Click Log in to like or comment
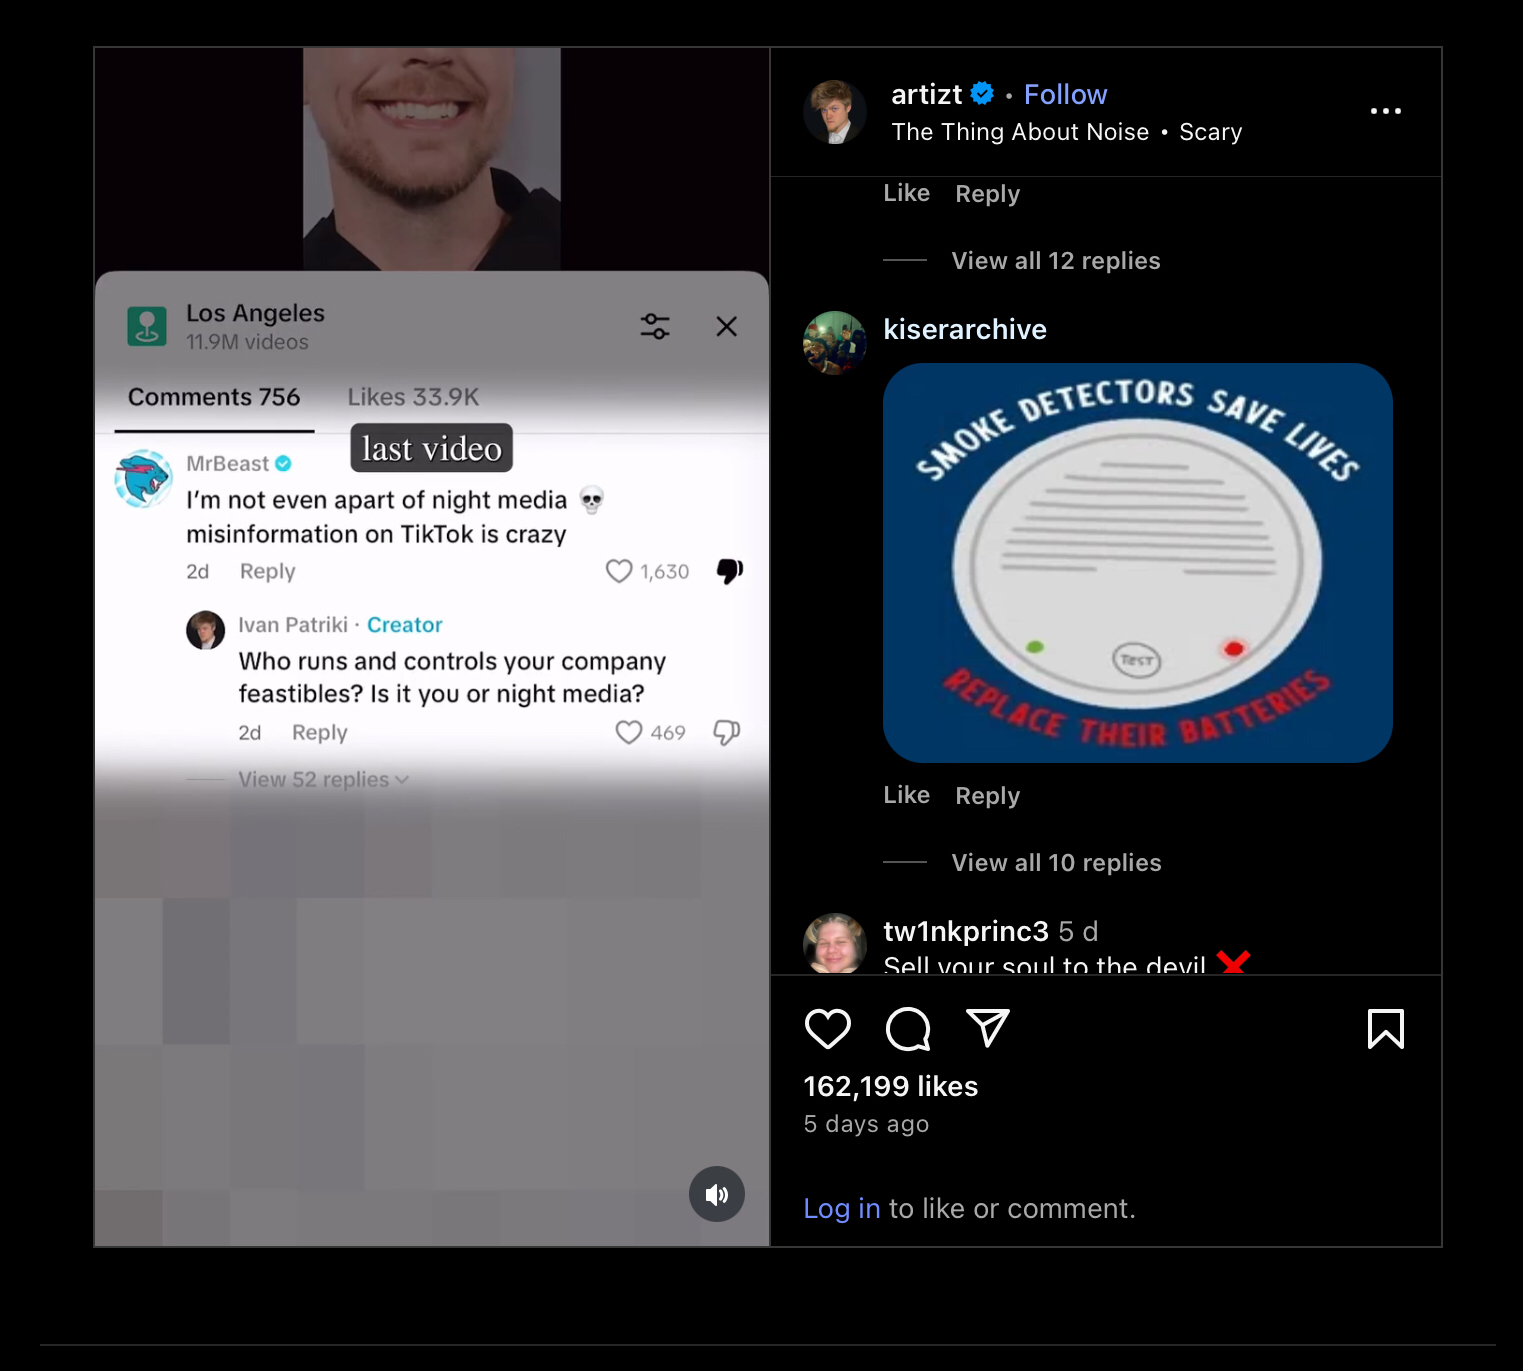Viewport: 1523px width, 1371px height. coord(842,1208)
